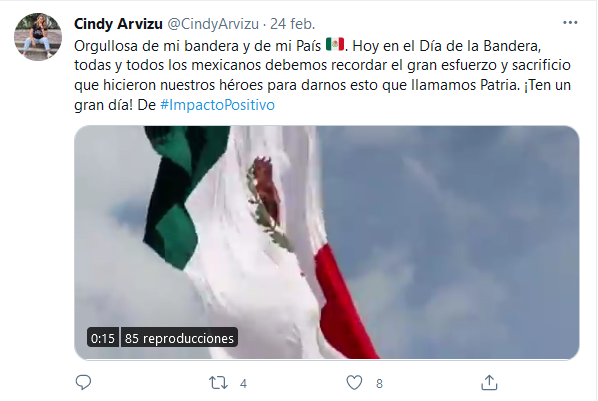598x401 pixels.
Task: Click the Mexican flag emoji in the tweet
Action: pos(335,44)
